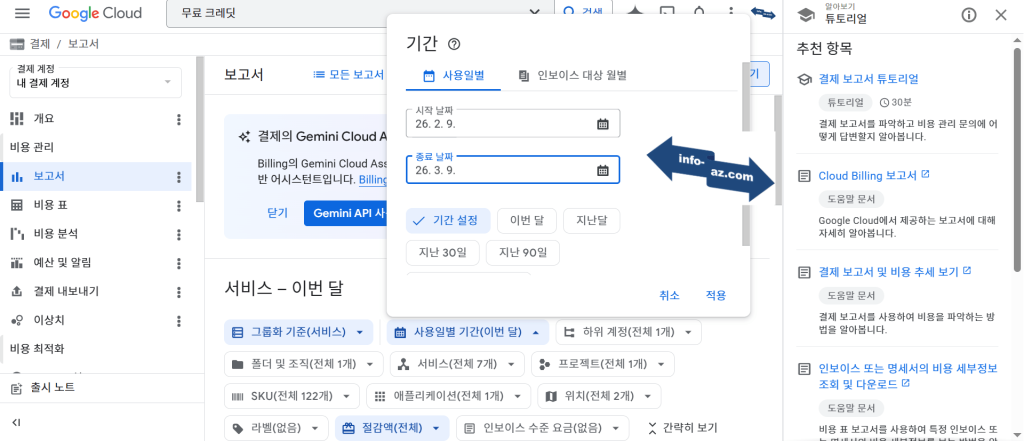Open more options for 비용 분석

click(179, 235)
